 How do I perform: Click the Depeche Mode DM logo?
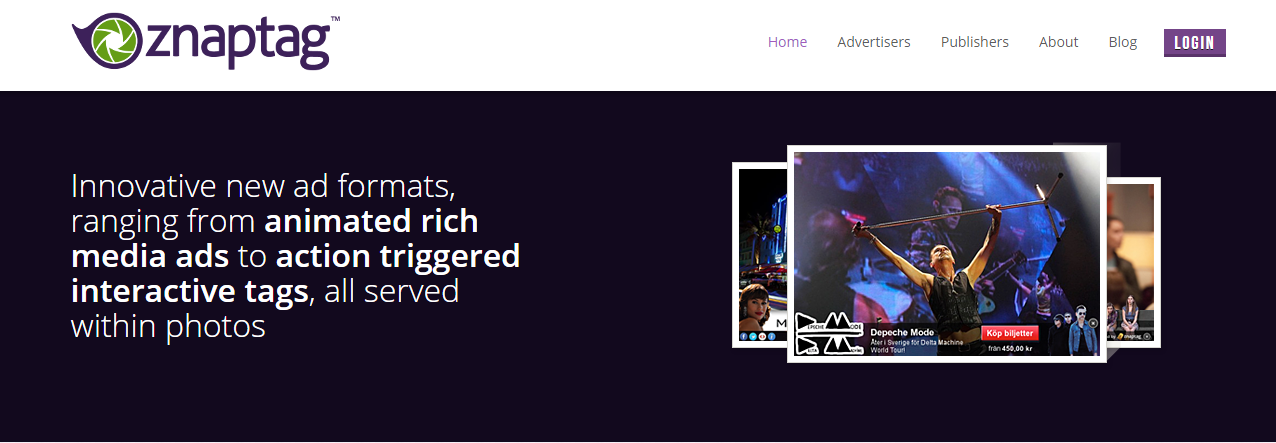[x=829, y=333]
